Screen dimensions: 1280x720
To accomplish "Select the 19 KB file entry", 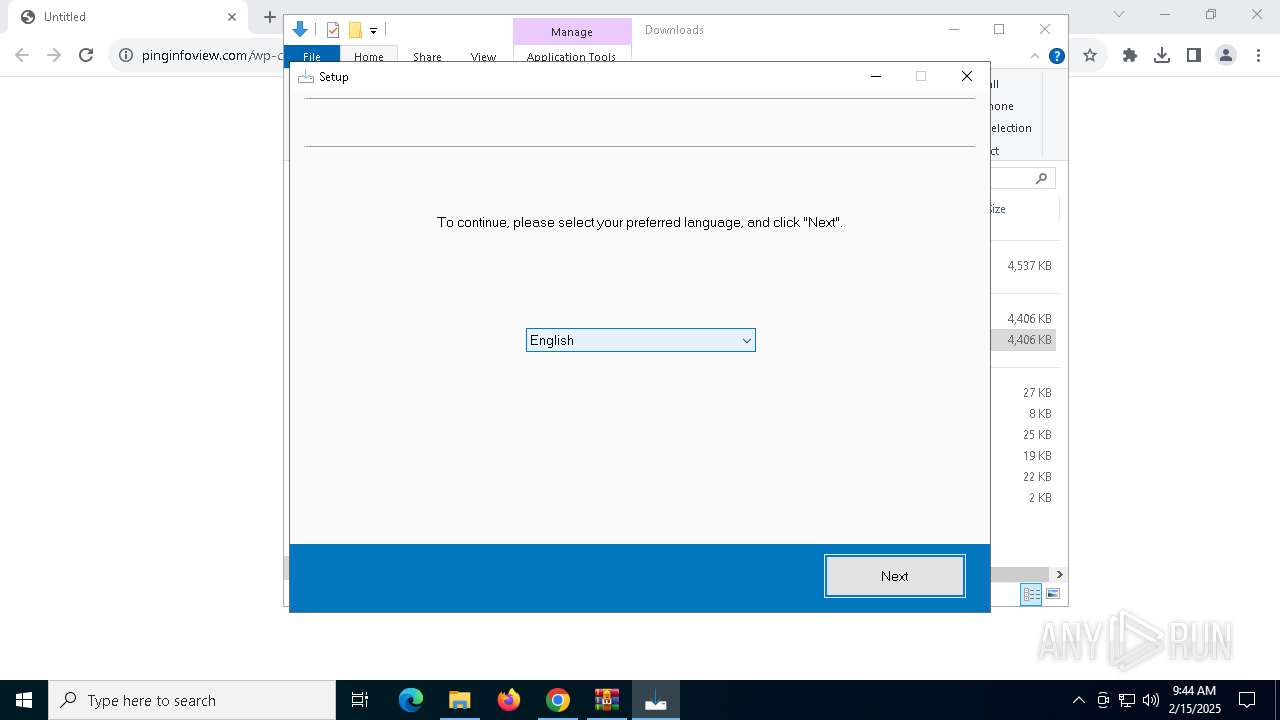I will point(1037,456).
